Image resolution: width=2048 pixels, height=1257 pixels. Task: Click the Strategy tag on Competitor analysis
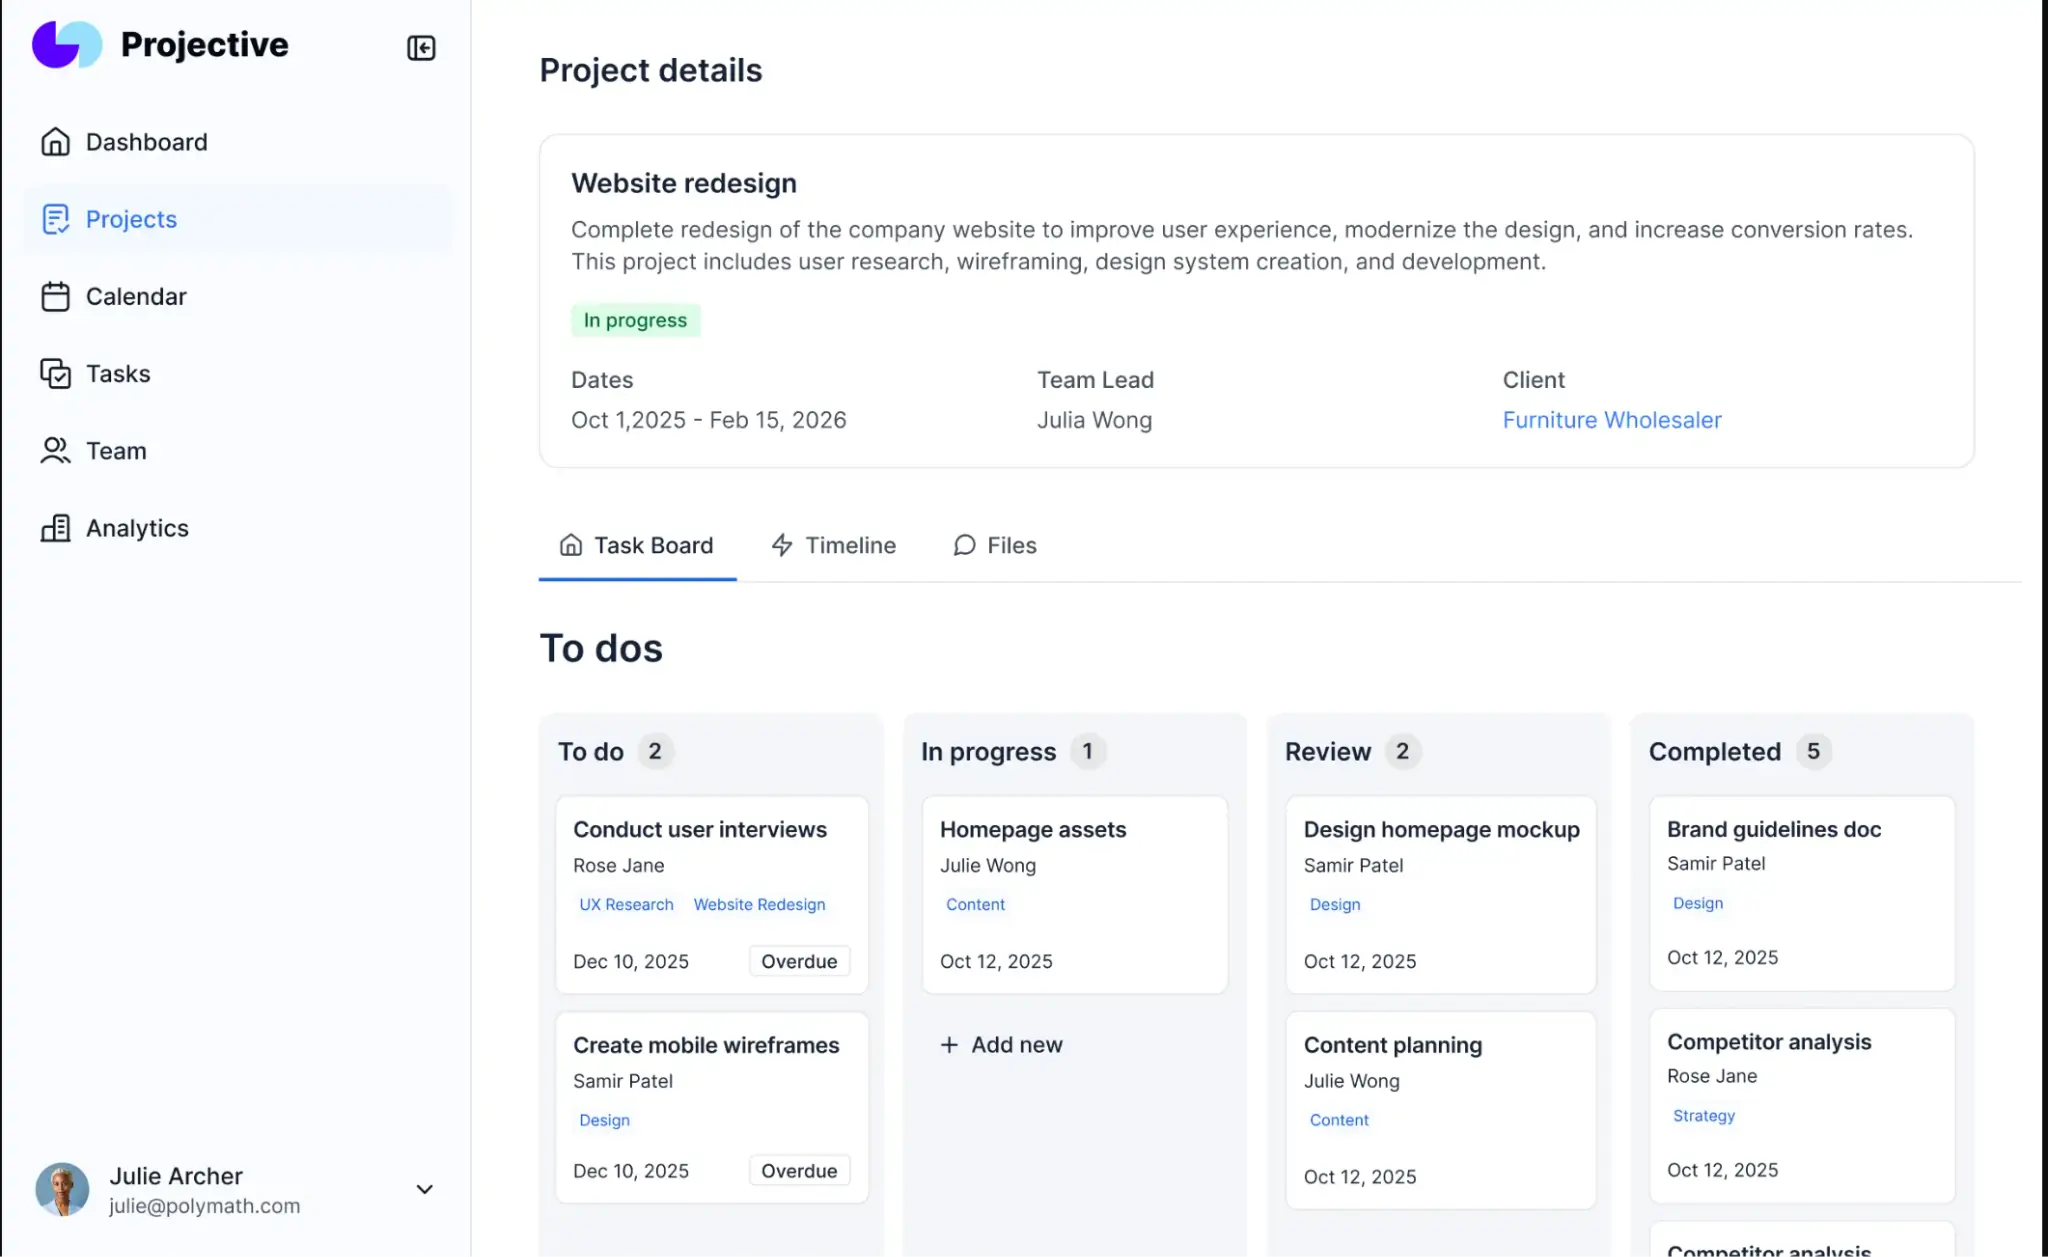(1704, 1115)
